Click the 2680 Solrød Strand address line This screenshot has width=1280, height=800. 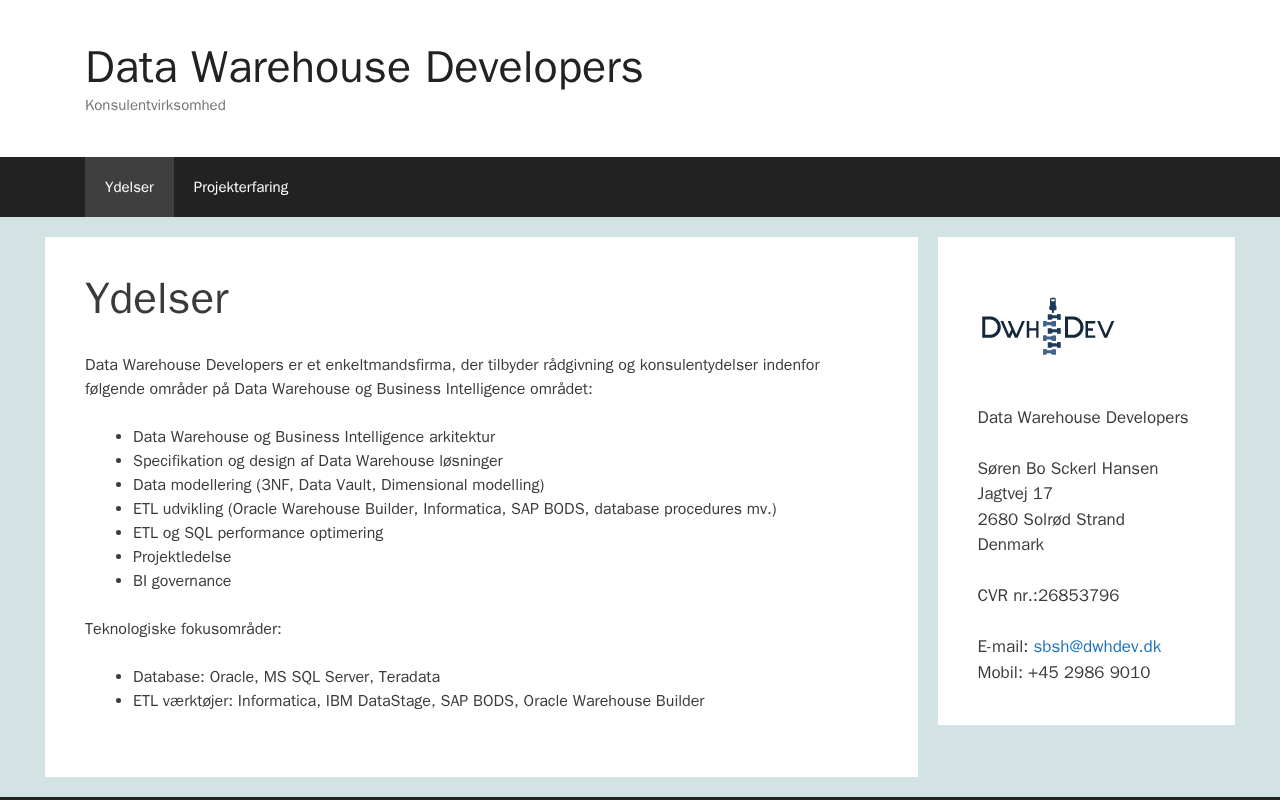[x=1050, y=520]
